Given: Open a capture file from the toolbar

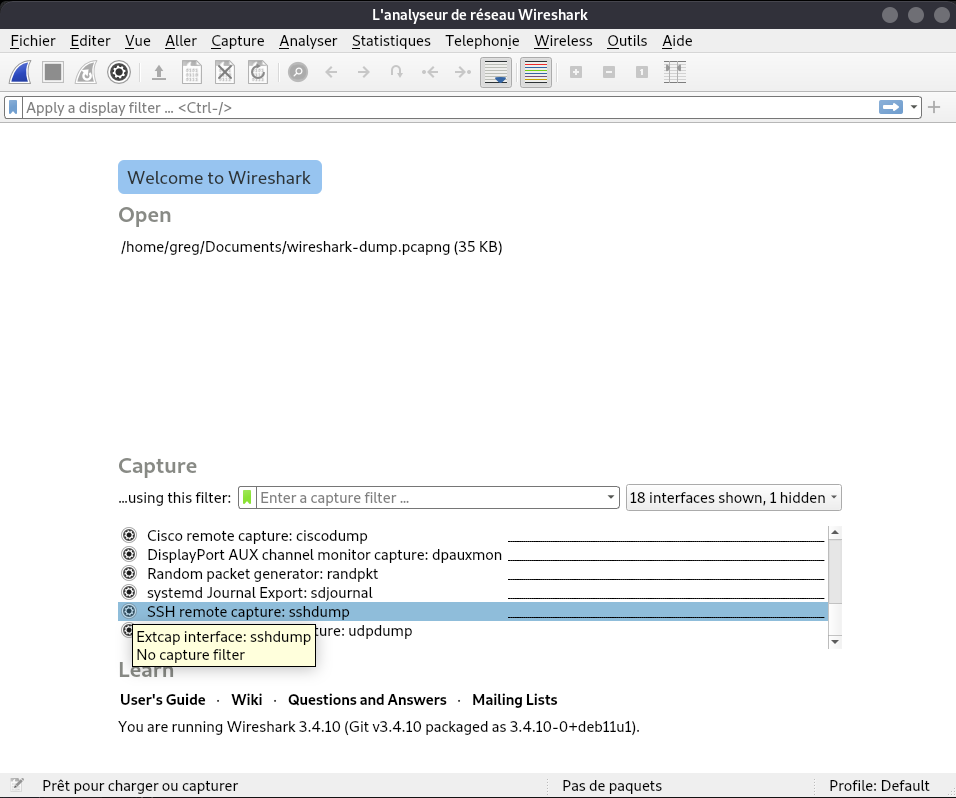Looking at the screenshot, I should tap(158, 72).
